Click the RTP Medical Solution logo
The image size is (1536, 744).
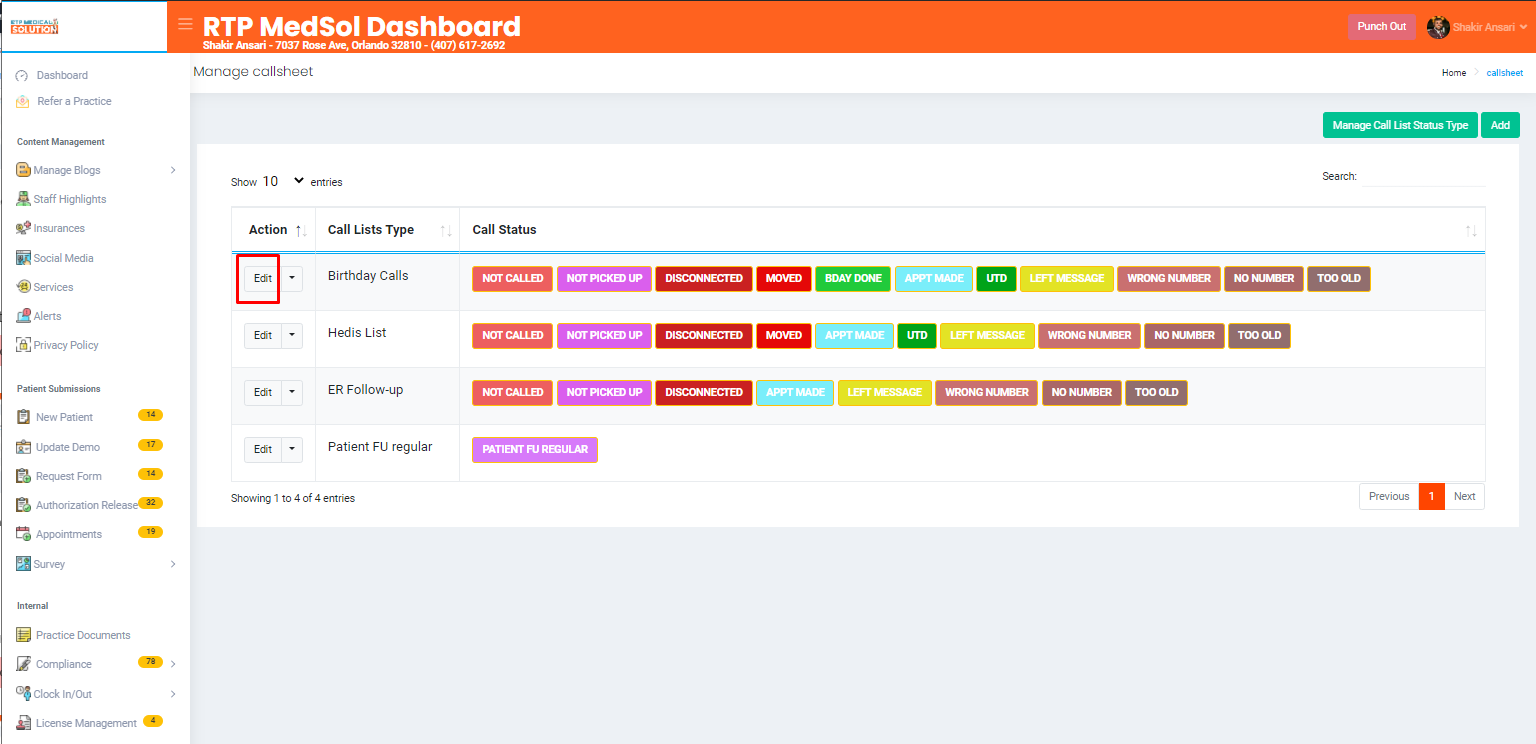[34, 25]
